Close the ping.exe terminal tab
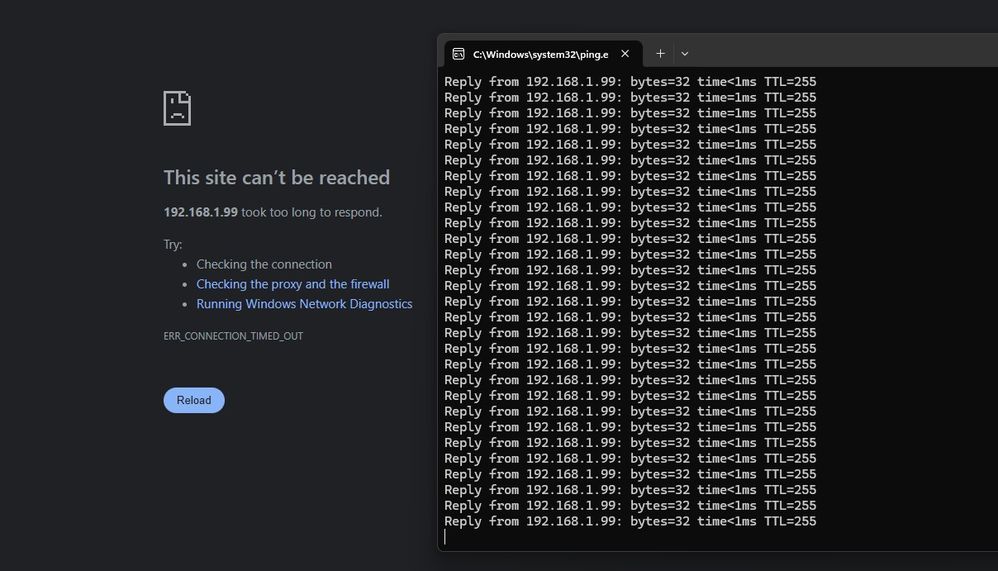The height and width of the screenshot is (571, 998). pos(626,53)
